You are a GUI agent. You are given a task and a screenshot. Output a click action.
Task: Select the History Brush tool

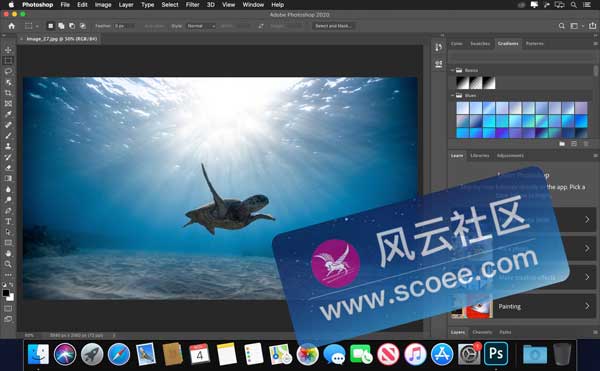[8, 157]
